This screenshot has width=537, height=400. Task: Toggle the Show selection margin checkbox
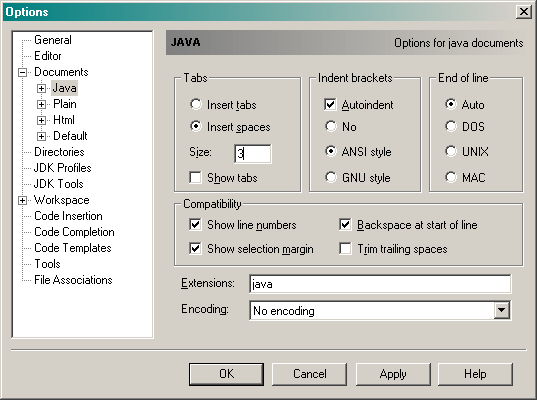(x=196, y=248)
